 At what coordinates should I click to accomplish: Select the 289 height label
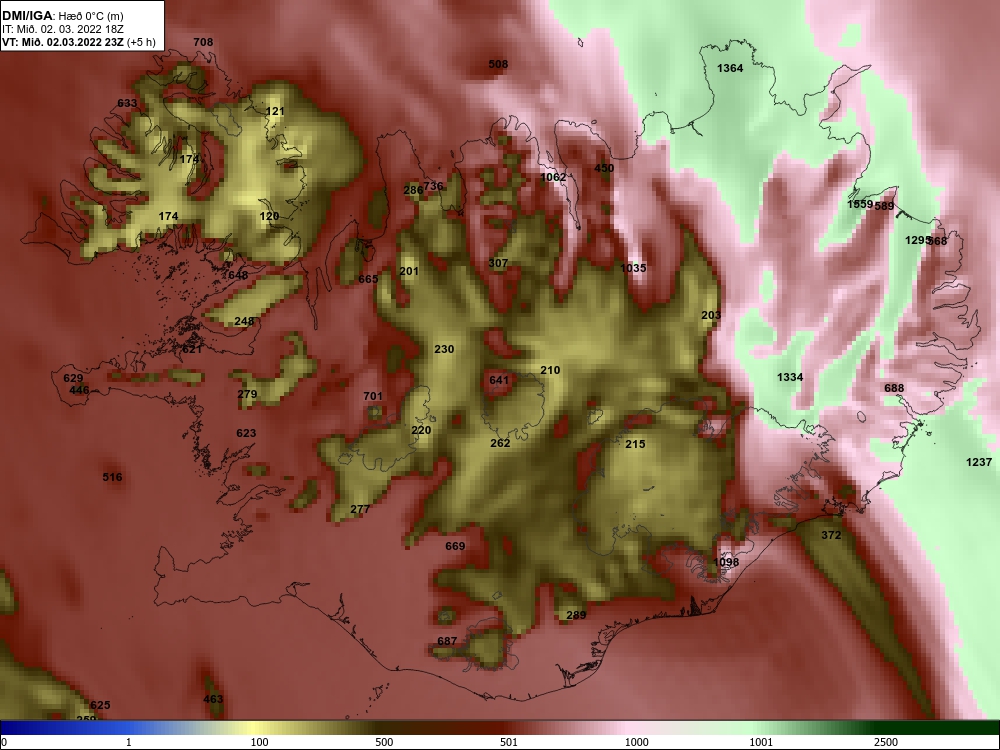point(576,615)
